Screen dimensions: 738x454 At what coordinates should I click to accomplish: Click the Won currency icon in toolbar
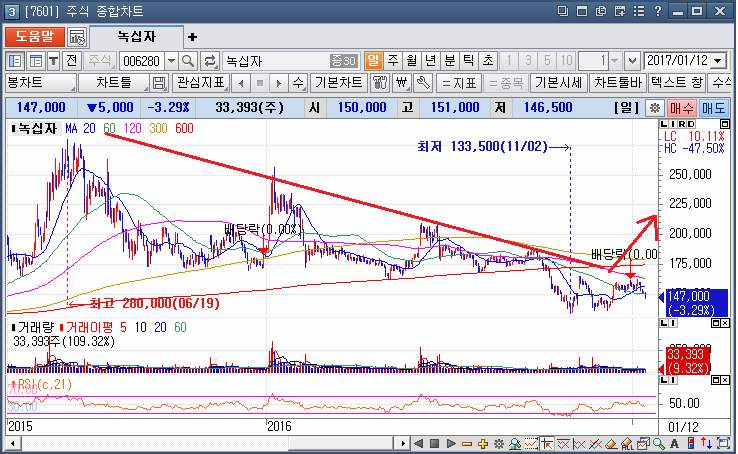(x=400, y=82)
